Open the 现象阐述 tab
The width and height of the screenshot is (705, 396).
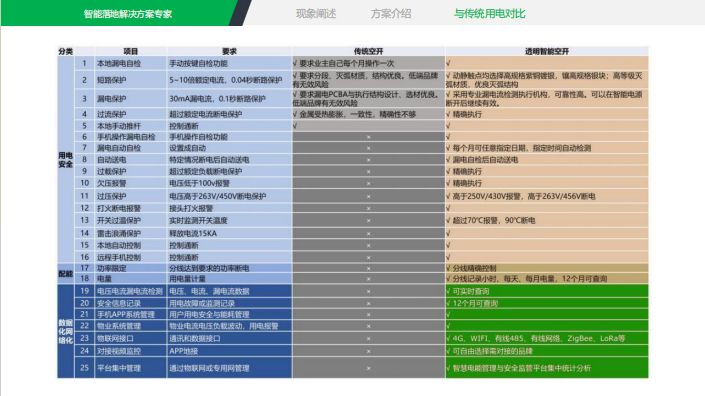pos(316,13)
